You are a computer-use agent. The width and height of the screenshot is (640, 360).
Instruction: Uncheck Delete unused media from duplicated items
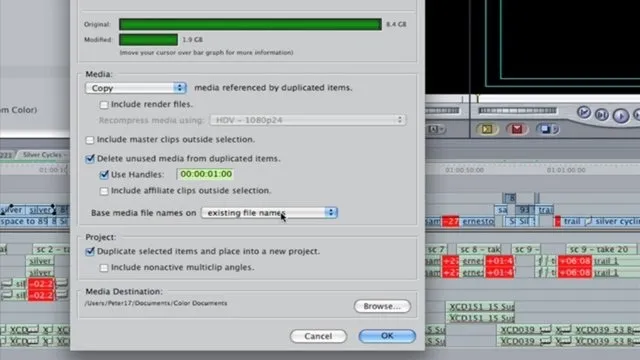tap(90, 159)
